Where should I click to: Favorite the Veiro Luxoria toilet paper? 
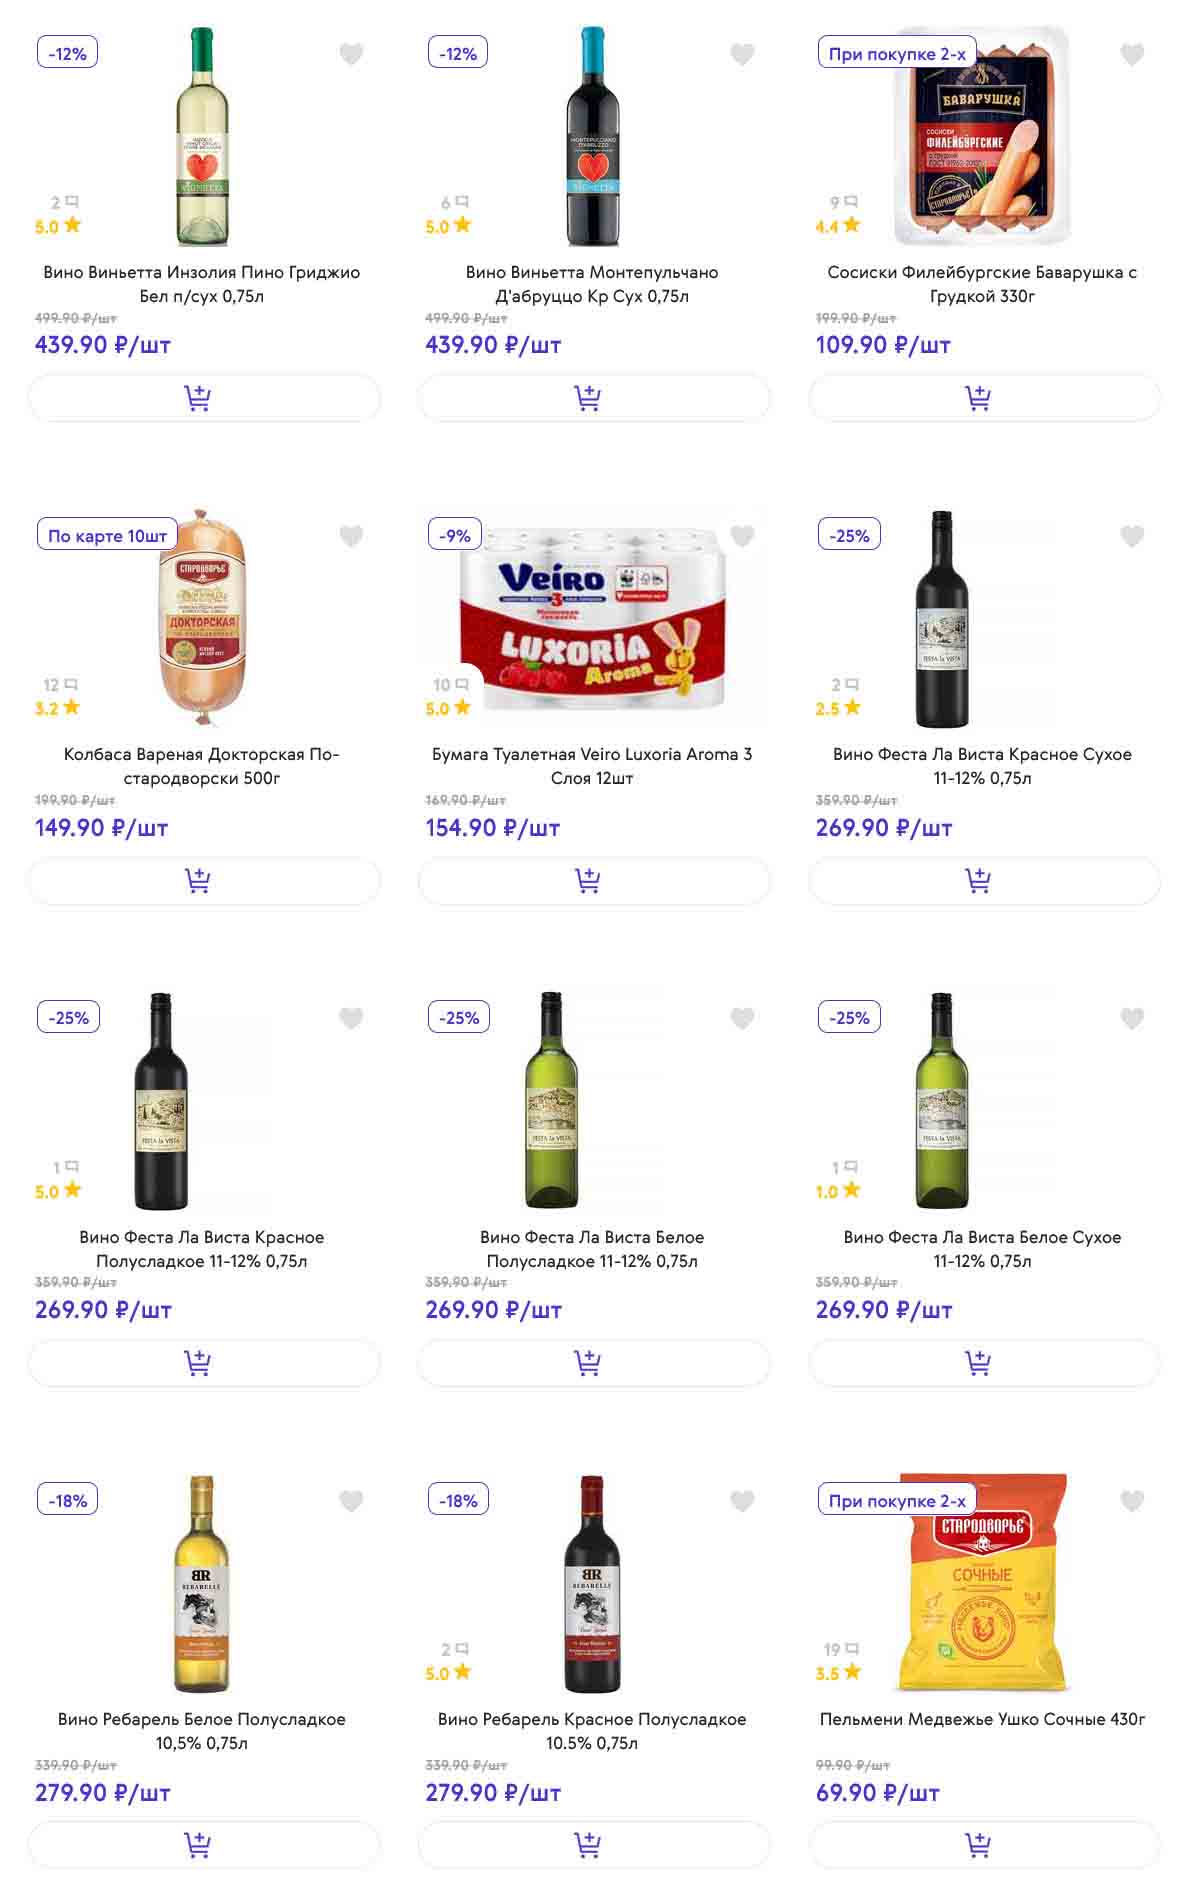pos(742,536)
